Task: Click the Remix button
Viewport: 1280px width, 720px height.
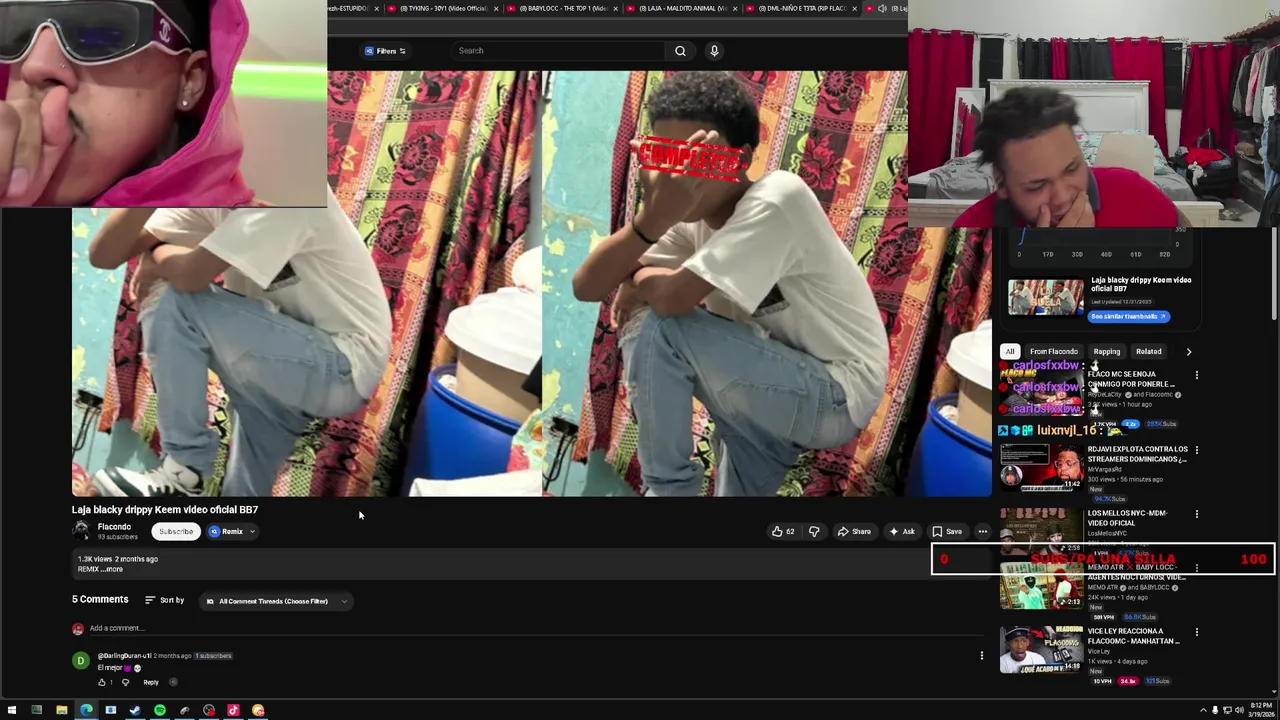Action: coord(227,532)
